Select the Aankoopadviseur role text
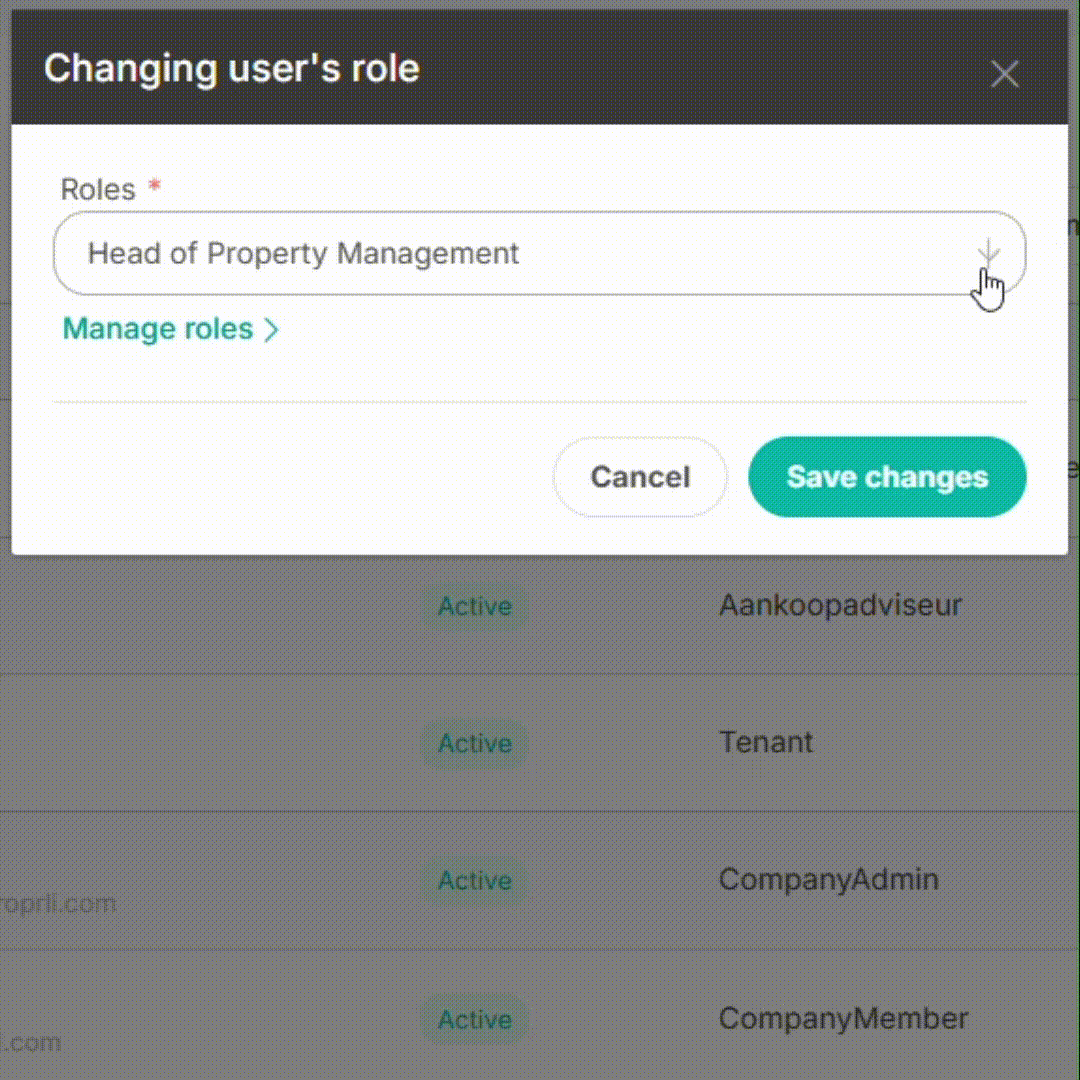The height and width of the screenshot is (1080, 1080). pos(840,605)
